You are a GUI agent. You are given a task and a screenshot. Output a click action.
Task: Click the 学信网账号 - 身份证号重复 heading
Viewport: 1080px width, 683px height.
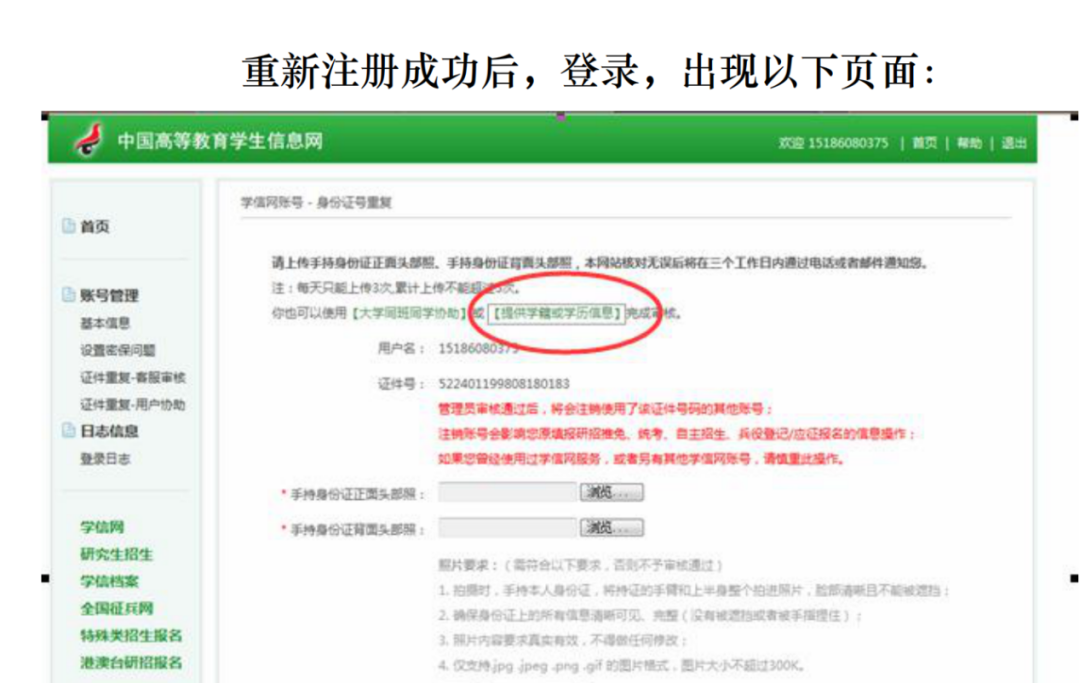click(316, 202)
